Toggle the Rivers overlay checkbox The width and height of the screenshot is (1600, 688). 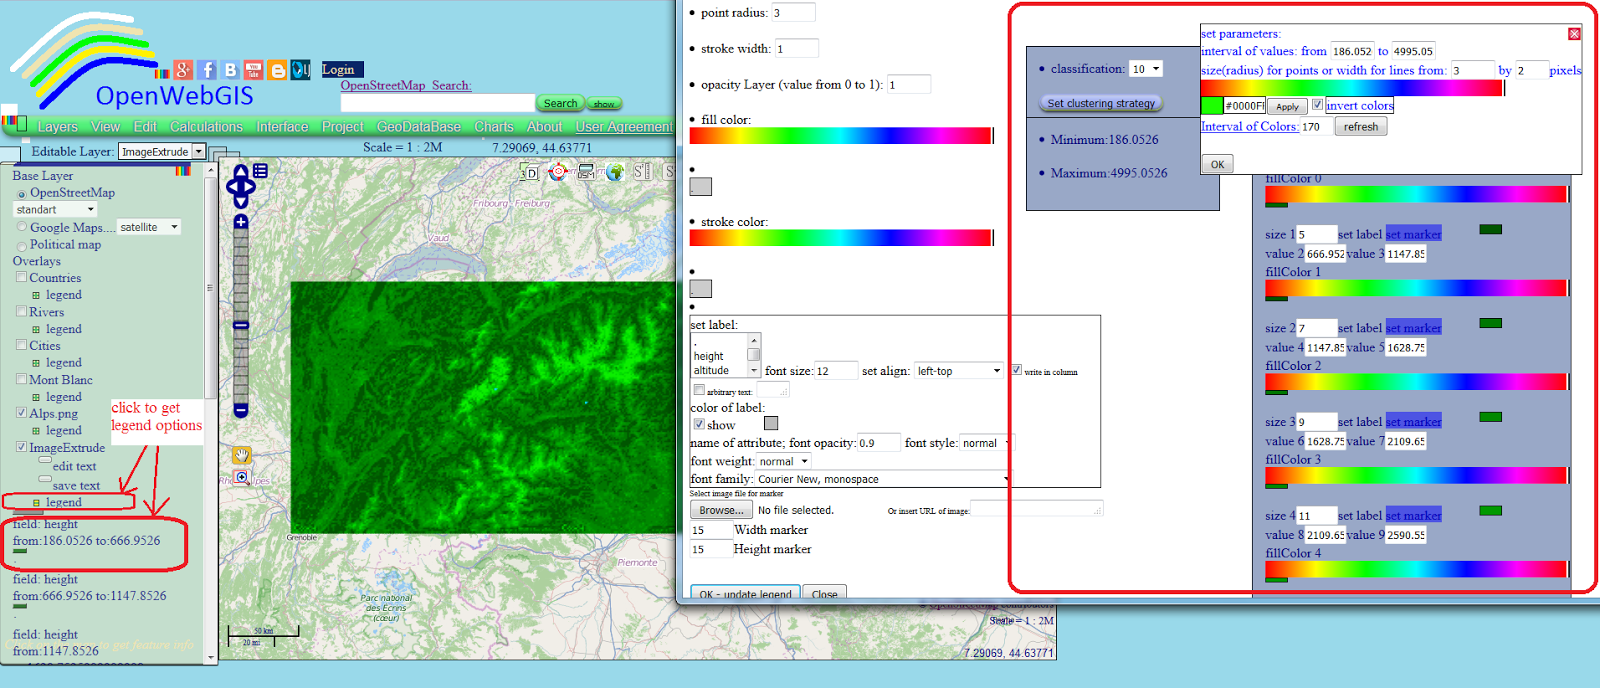point(21,311)
